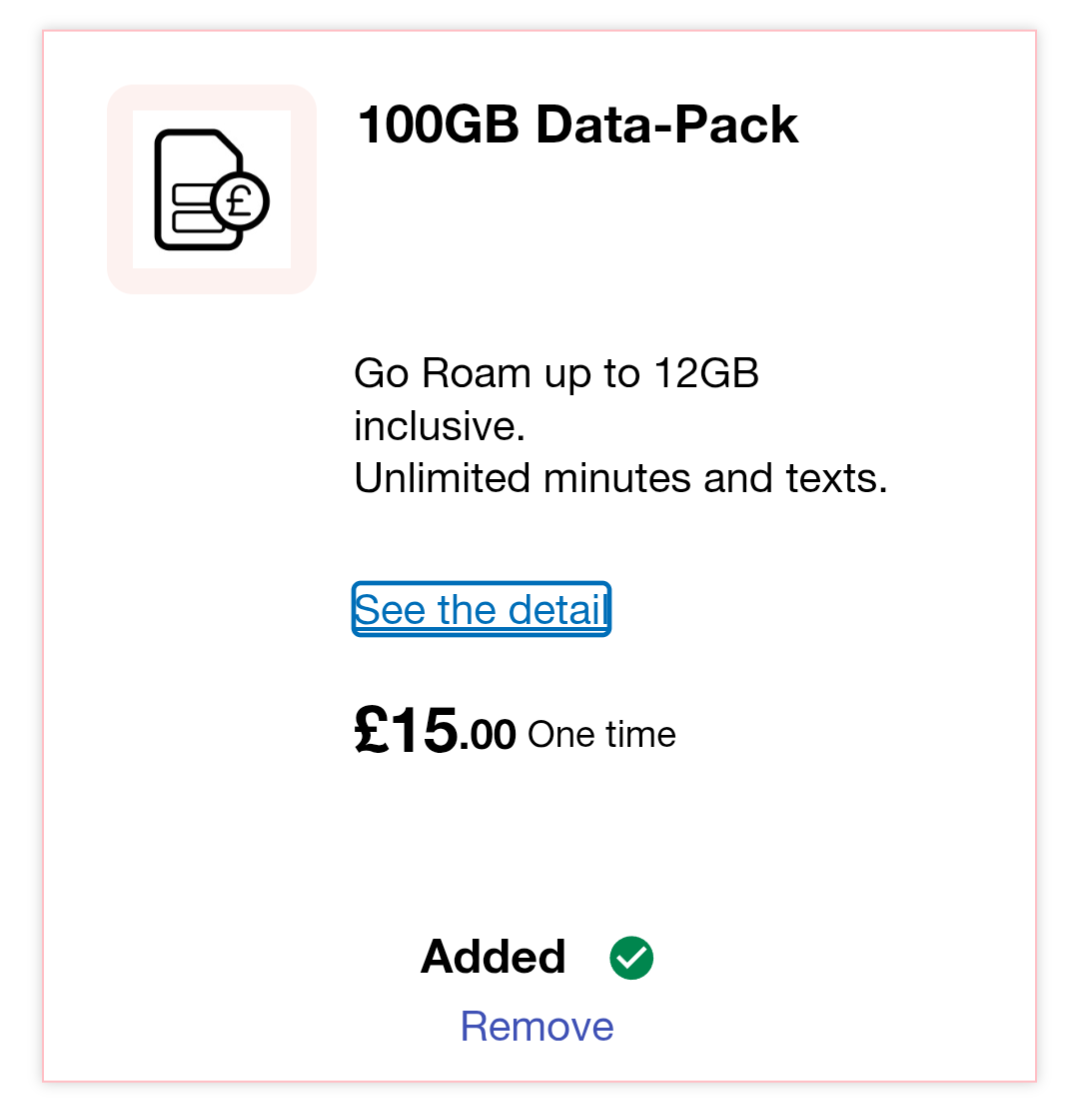Open the See the detail link
Screen dimensions: 1079x1103
pyautogui.click(x=481, y=609)
